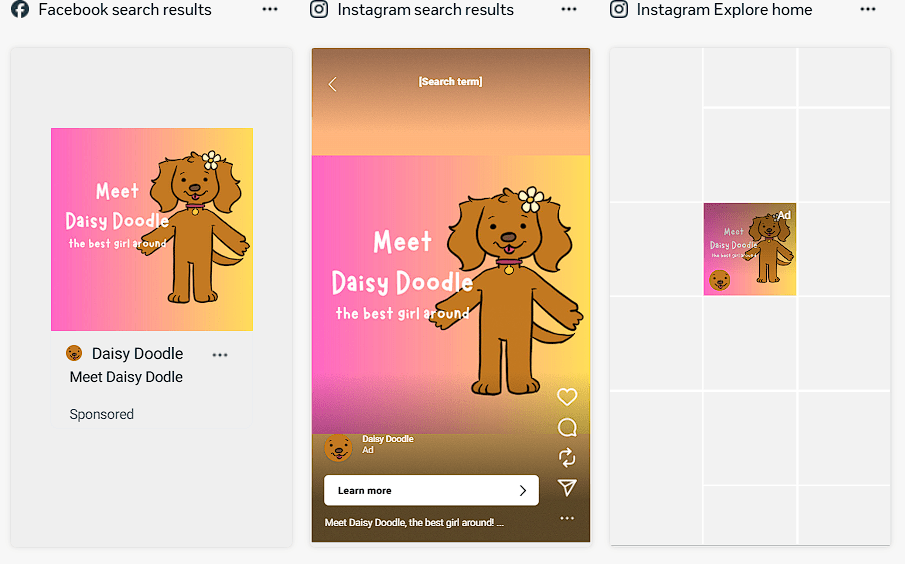Click the Search term placeholder text
905x564 pixels.
pos(450,81)
